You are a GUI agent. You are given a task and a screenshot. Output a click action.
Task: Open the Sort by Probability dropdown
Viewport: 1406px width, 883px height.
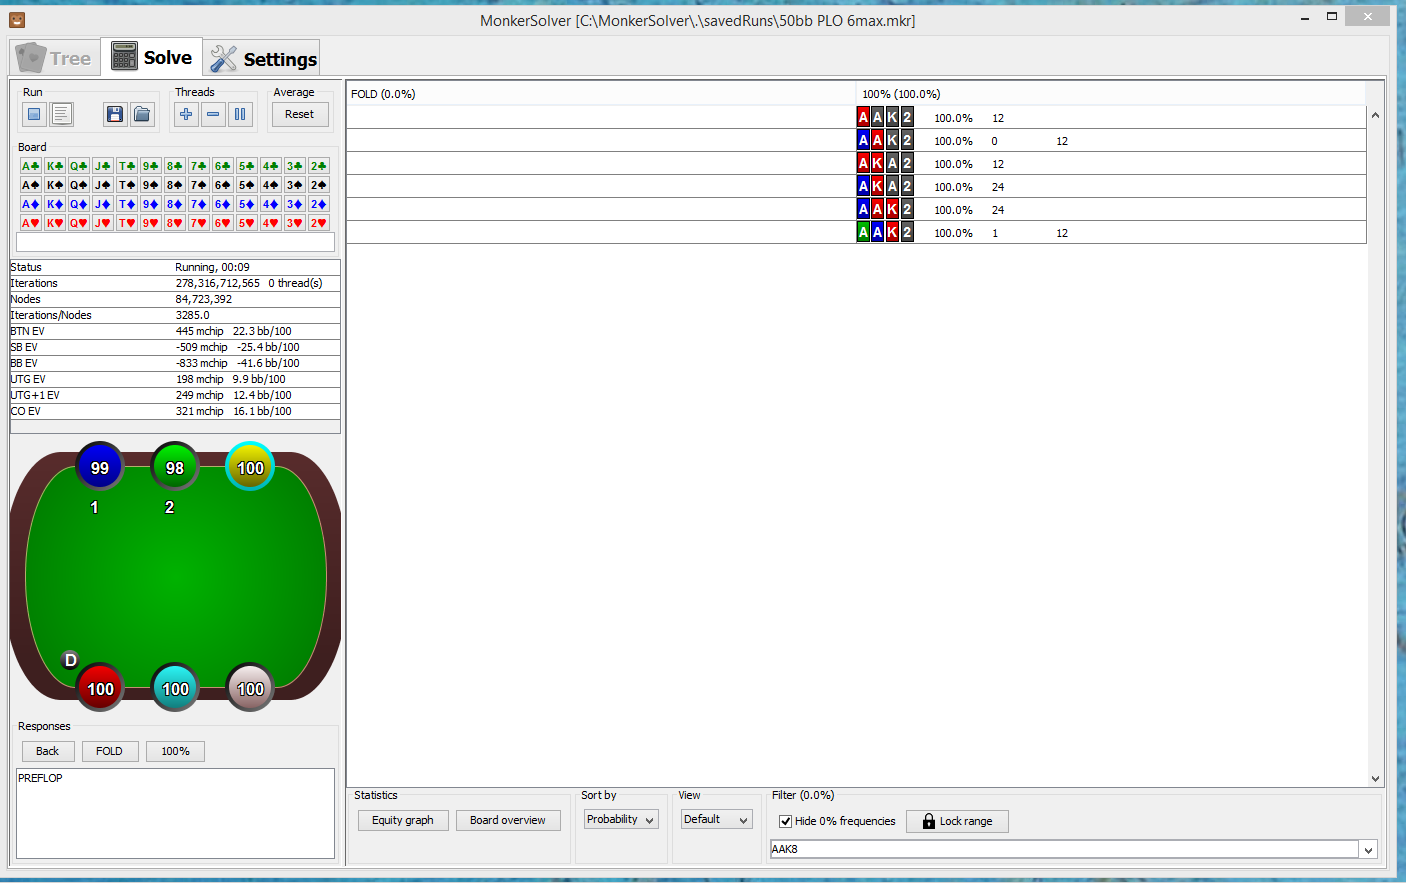click(x=621, y=820)
